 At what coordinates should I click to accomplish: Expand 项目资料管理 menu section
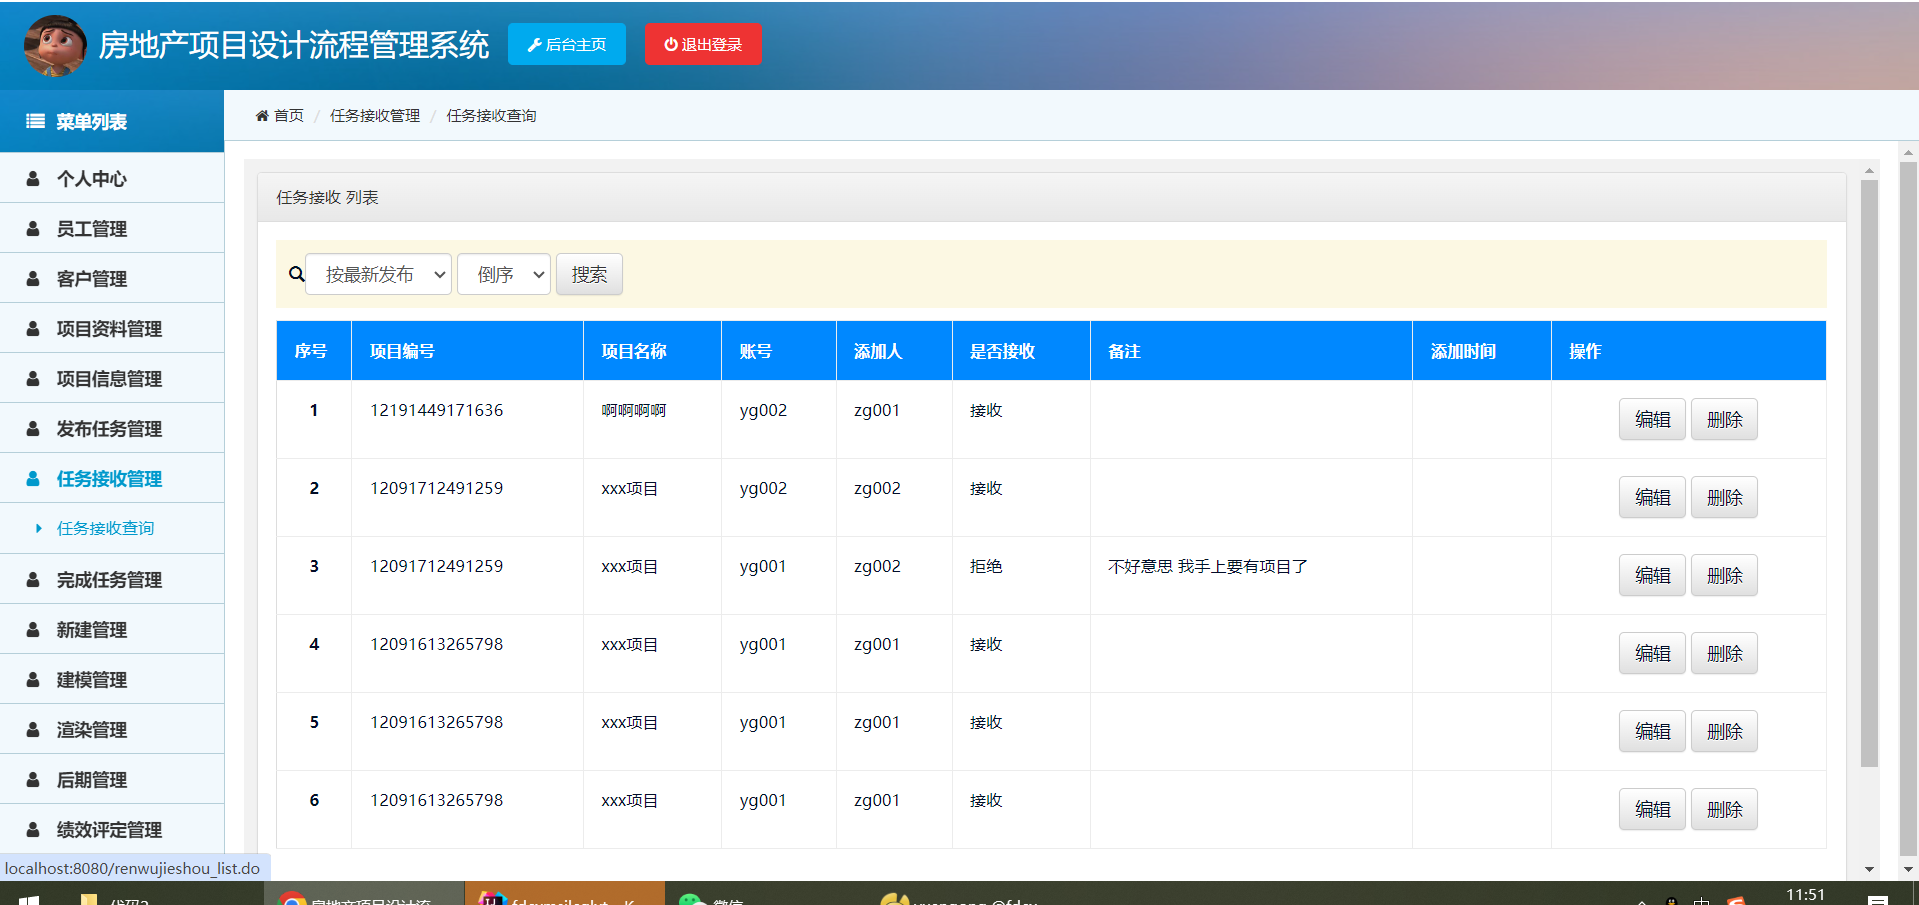pos(112,328)
